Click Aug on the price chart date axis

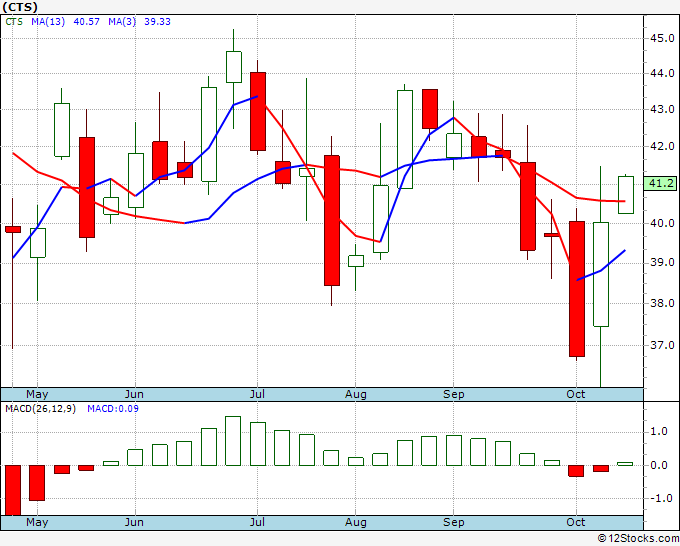(356, 394)
